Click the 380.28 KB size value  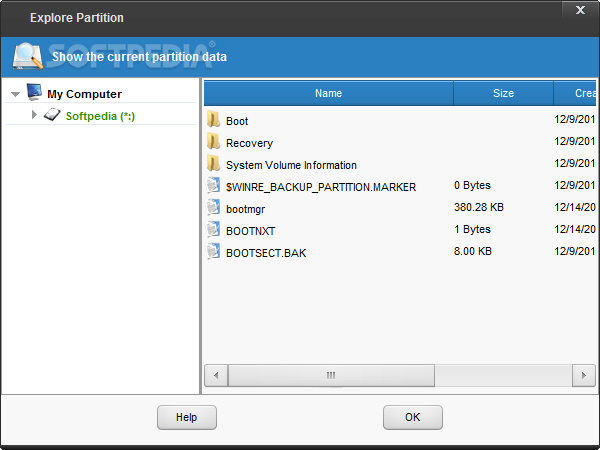[x=479, y=207]
